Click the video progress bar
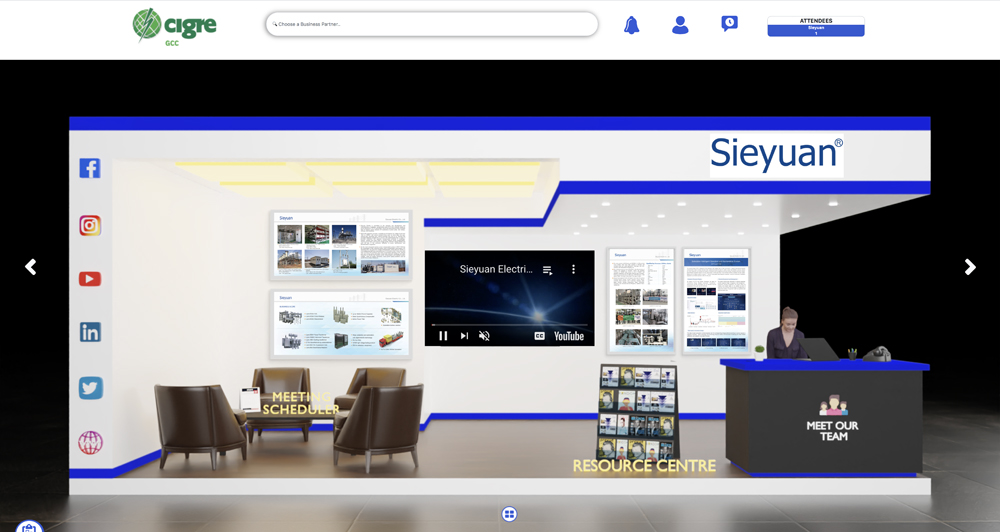The width and height of the screenshot is (1000, 532). (509, 325)
